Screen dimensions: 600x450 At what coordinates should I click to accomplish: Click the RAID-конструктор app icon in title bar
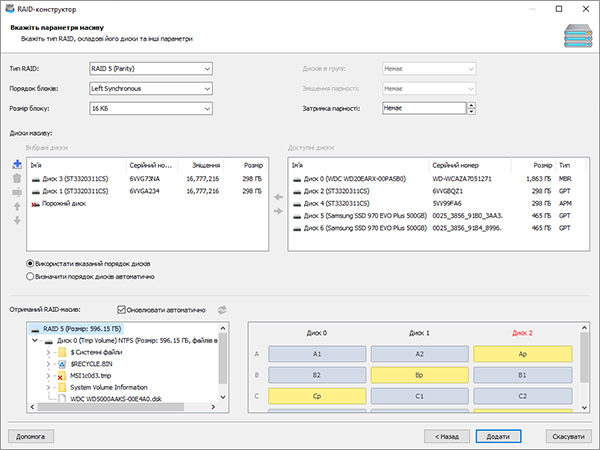[x=10, y=8]
